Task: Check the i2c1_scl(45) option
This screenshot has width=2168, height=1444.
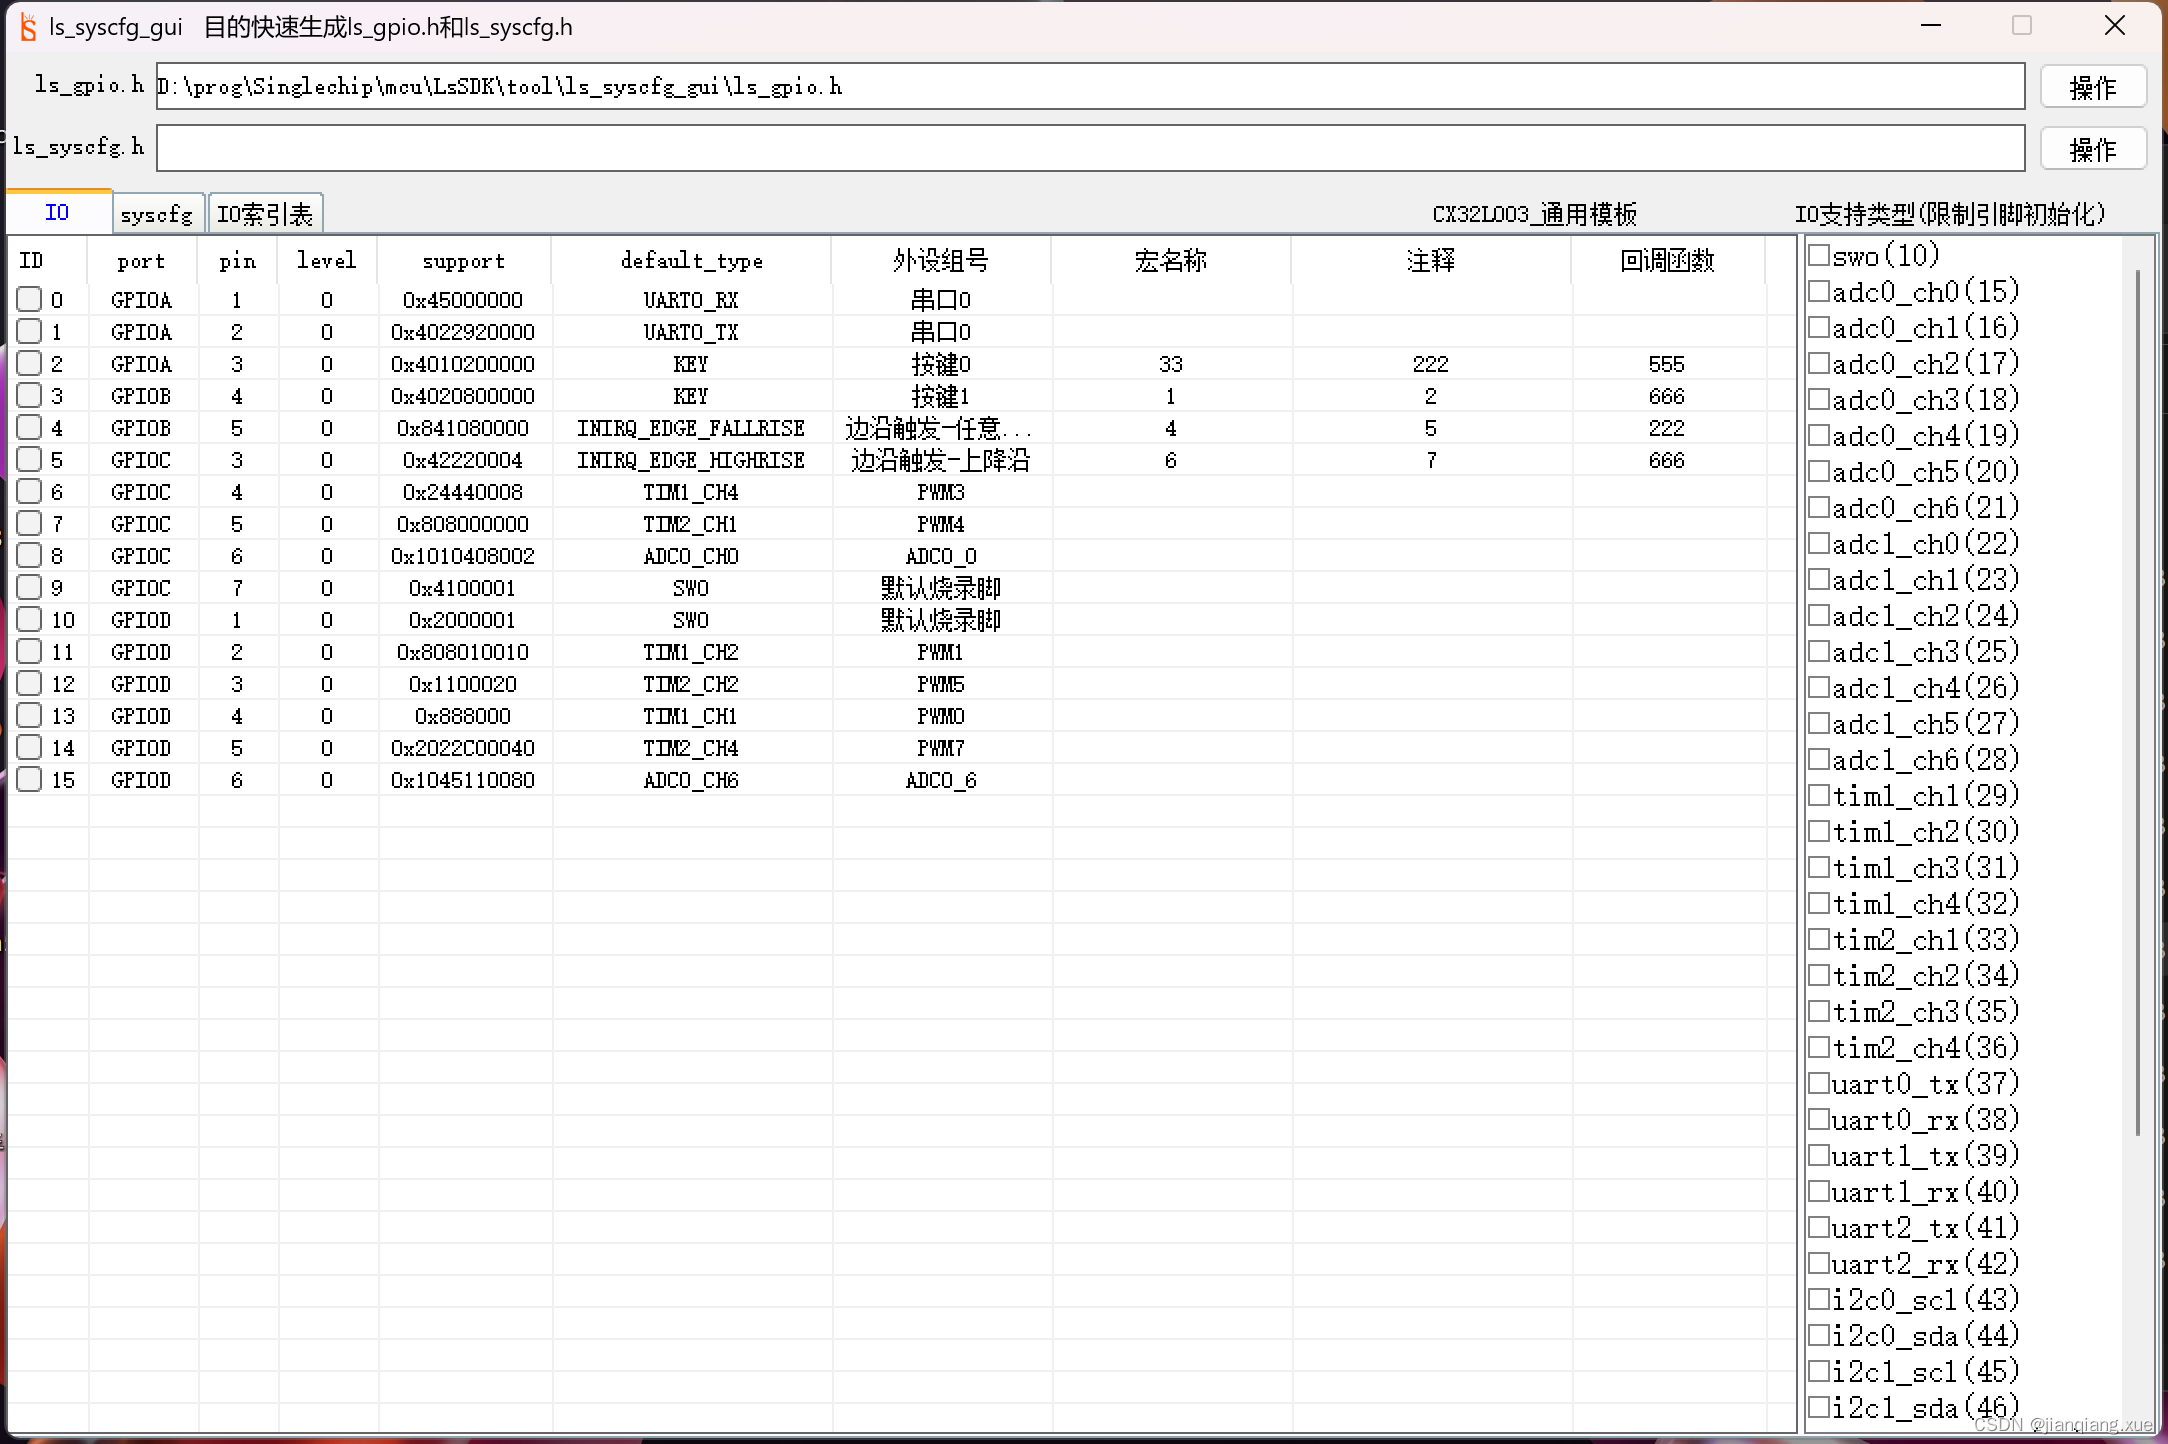Action: pyautogui.click(x=1819, y=1371)
